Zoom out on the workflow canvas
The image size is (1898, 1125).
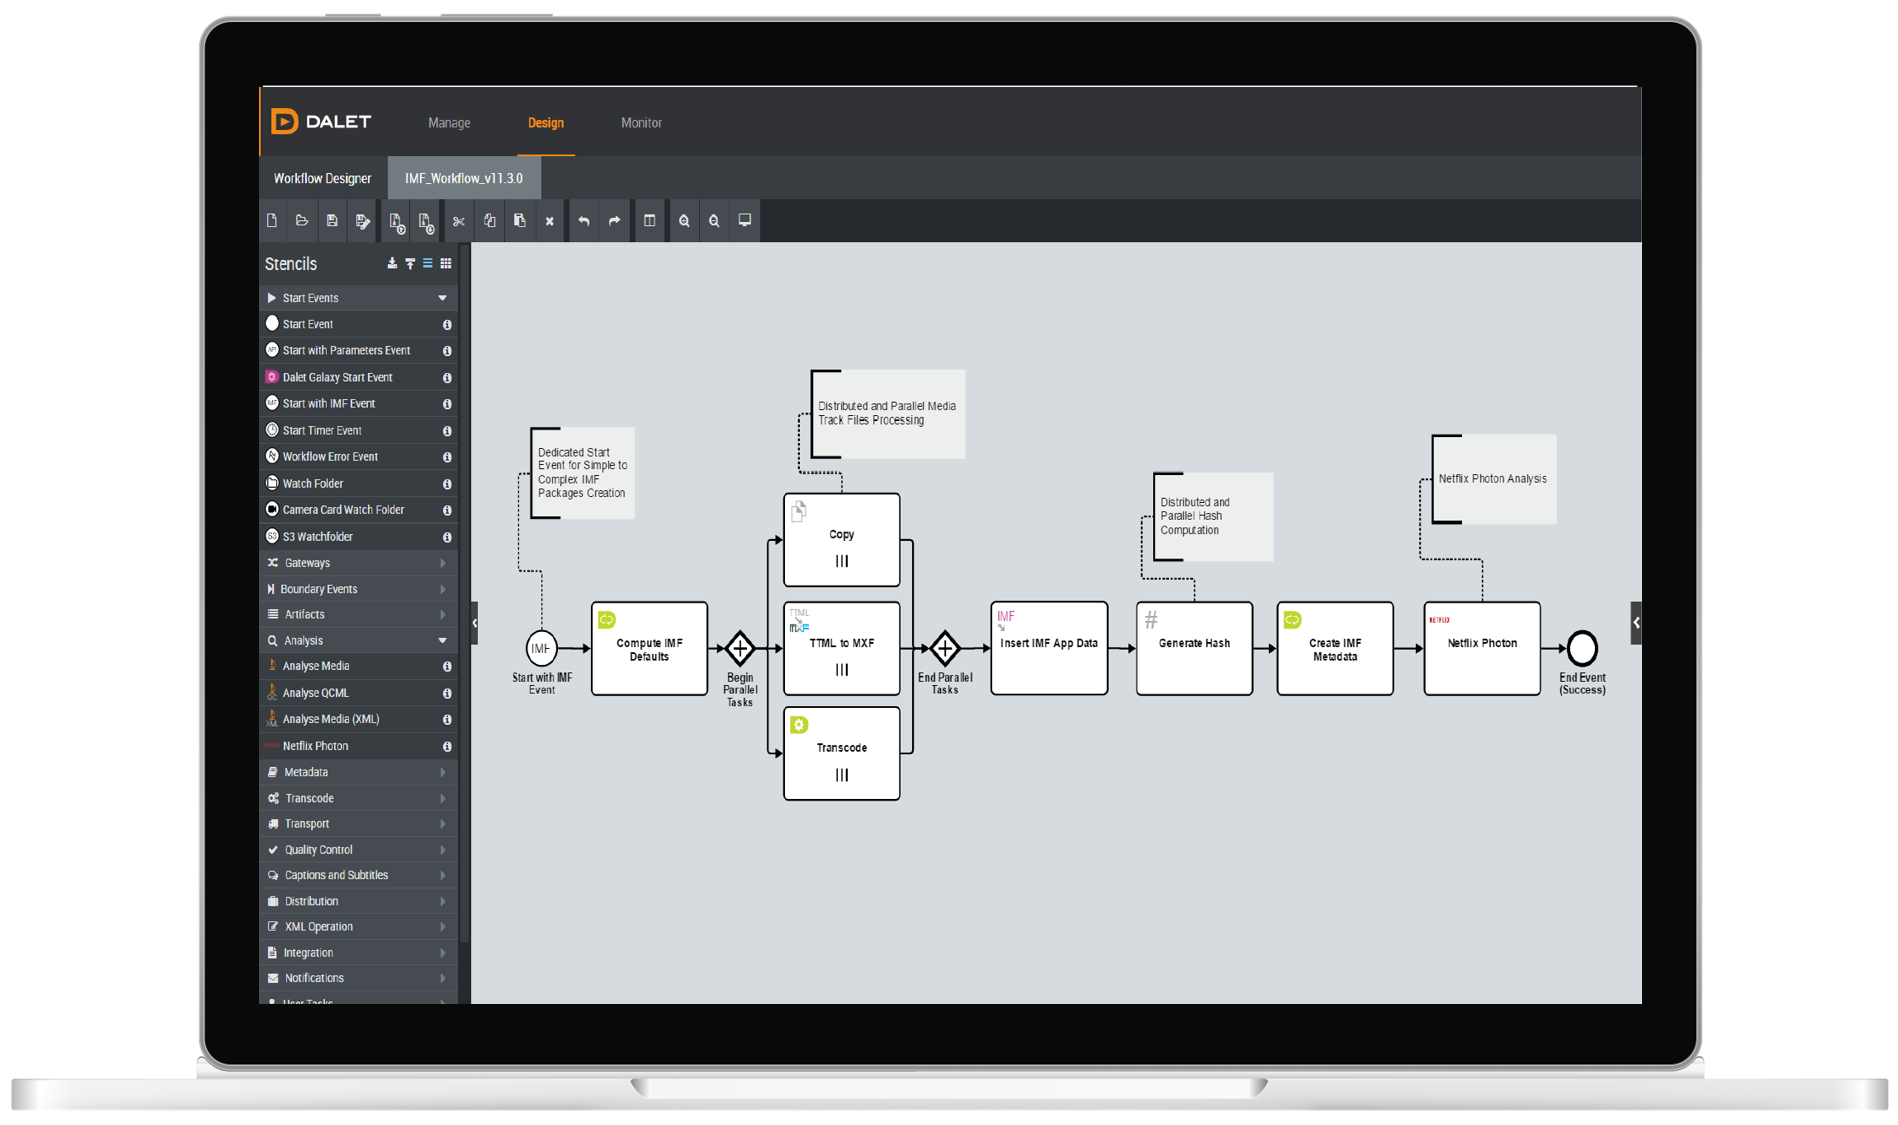714,221
